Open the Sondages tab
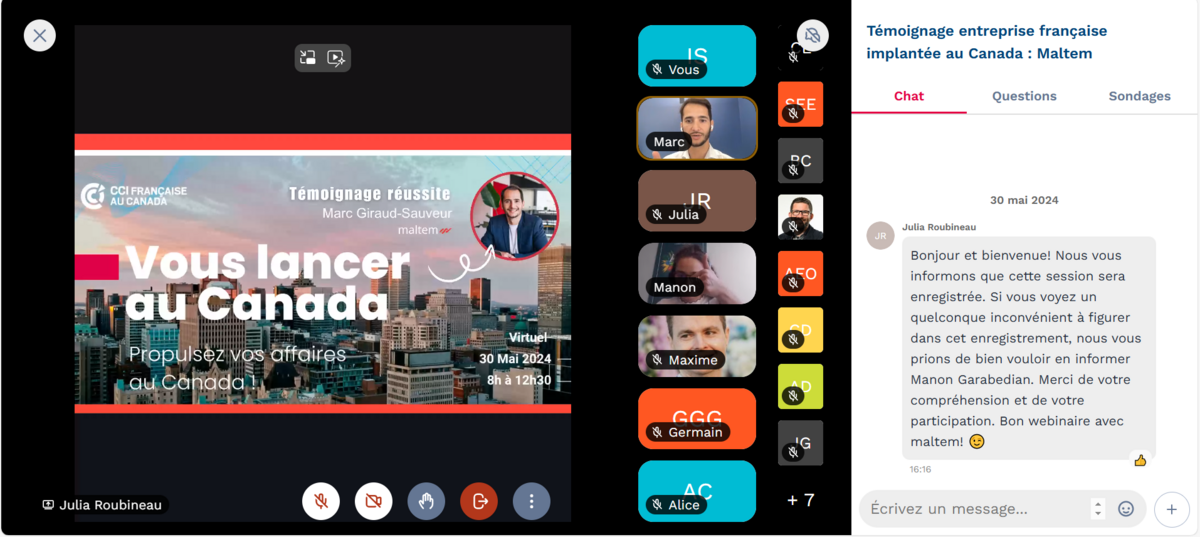Image resolution: width=1200 pixels, height=537 pixels. (x=1139, y=96)
